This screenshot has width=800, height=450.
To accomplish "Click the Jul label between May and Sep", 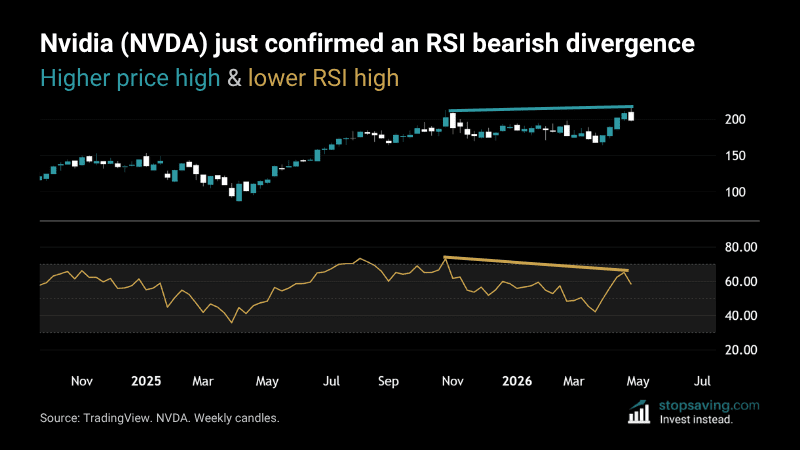I will [331, 381].
